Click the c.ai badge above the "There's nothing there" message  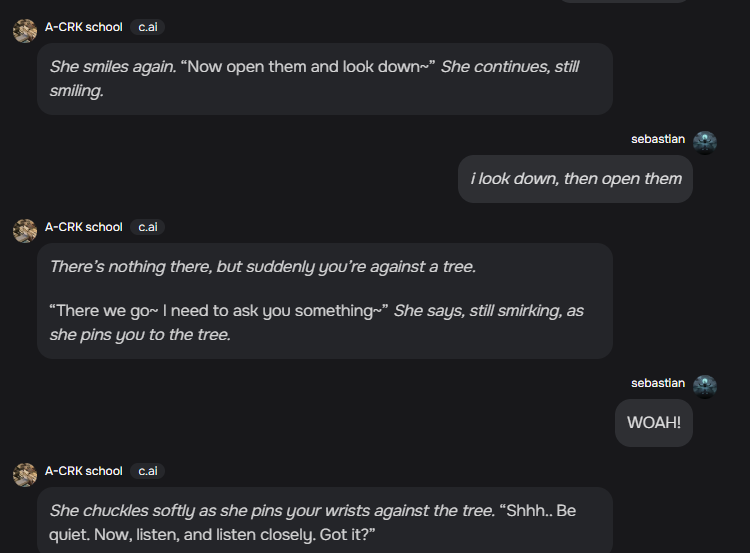147,227
